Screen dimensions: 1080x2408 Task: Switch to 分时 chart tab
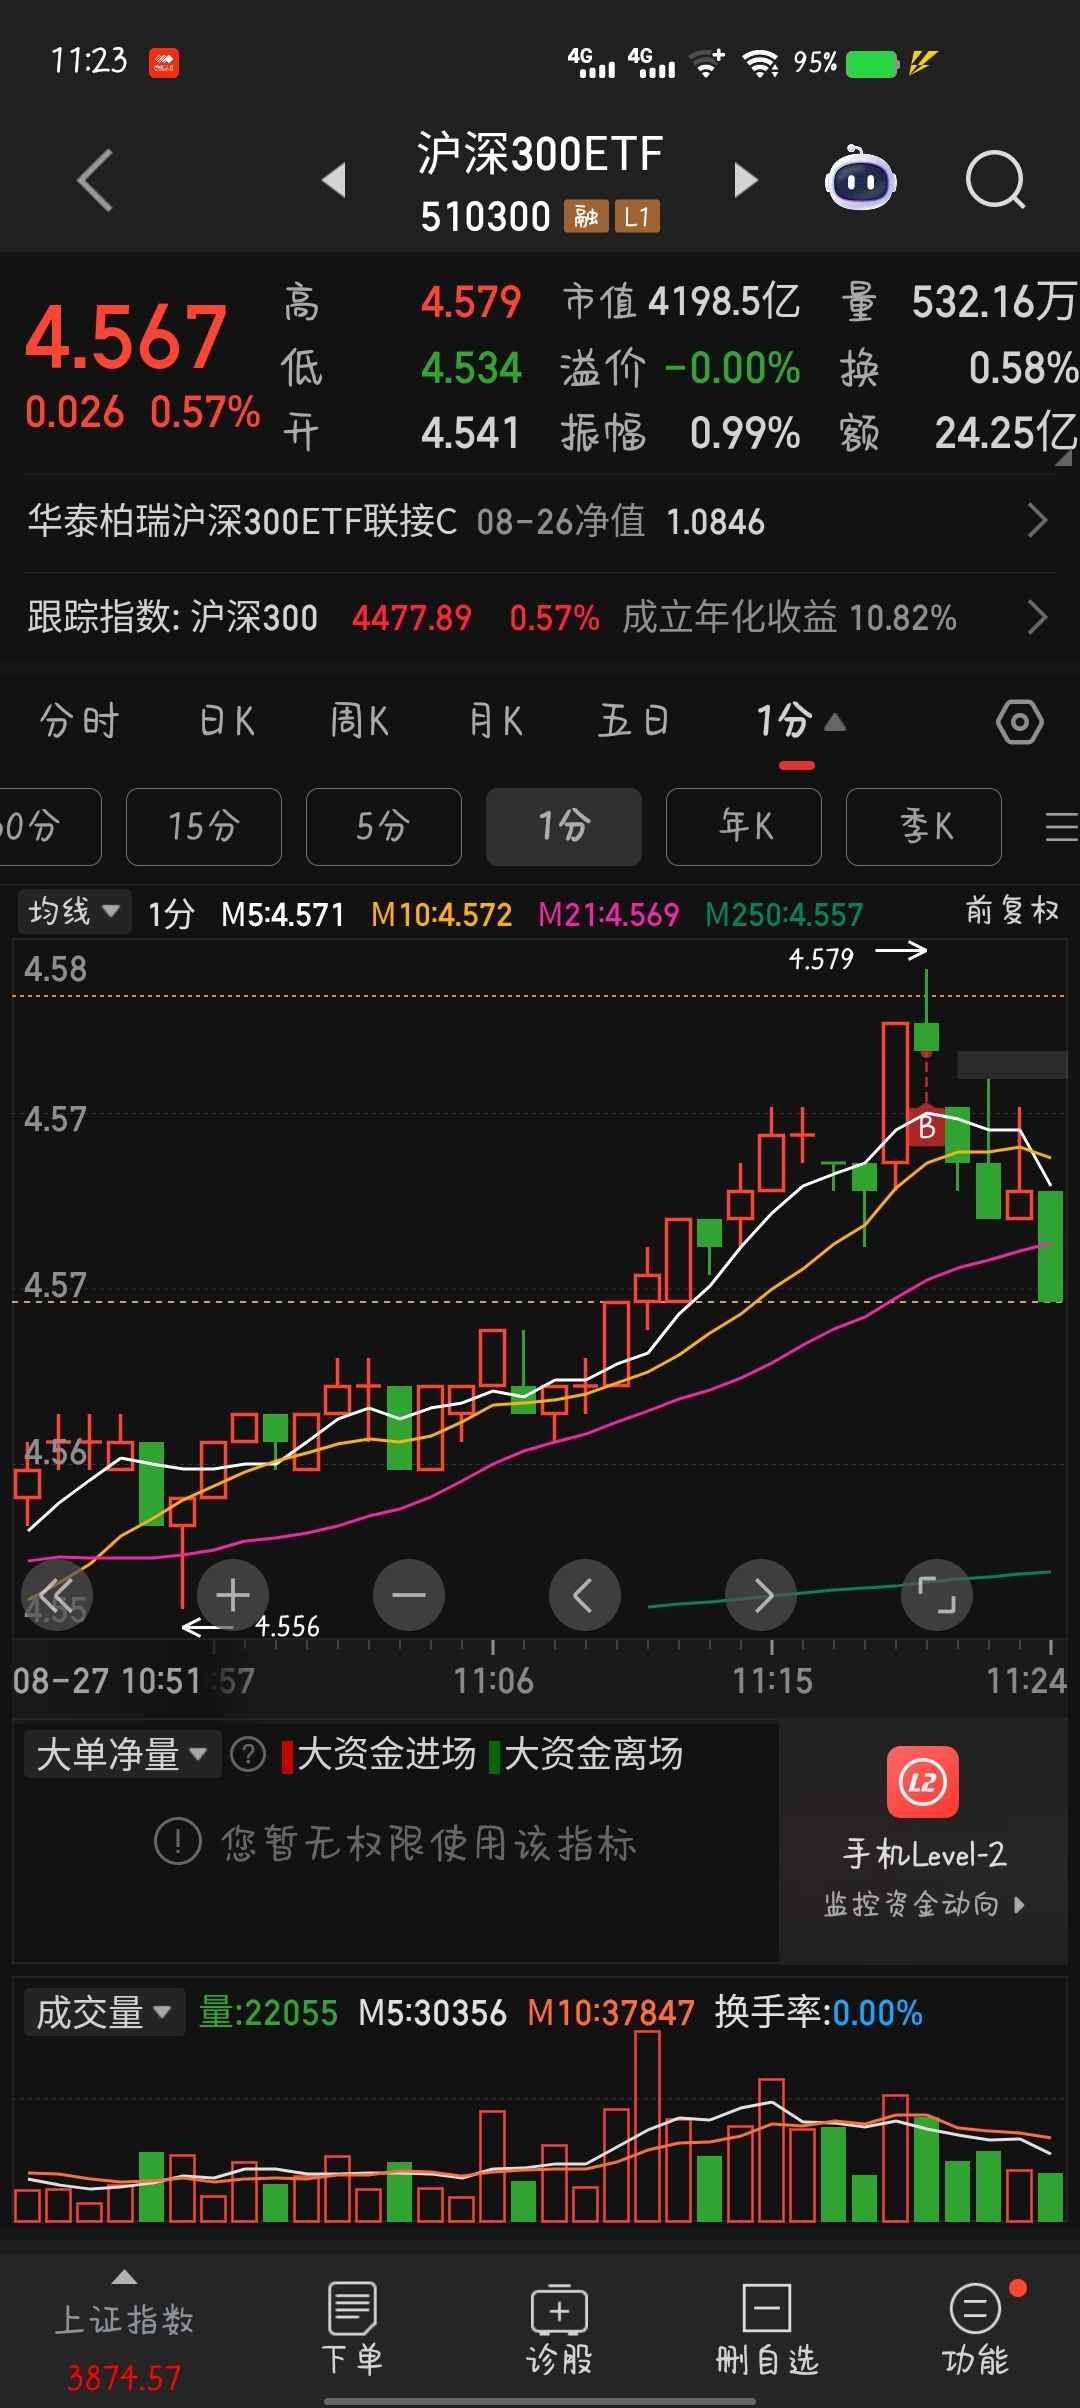[x=79, y=721]
